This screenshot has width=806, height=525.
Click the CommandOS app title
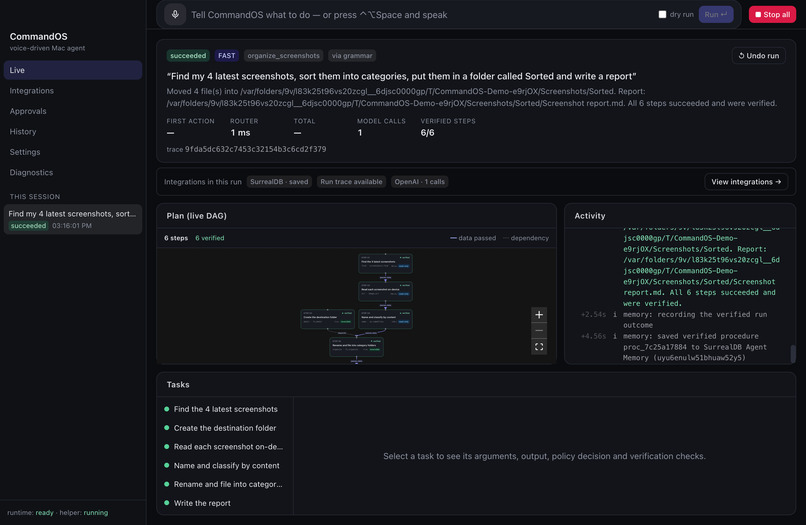point(39,37)
